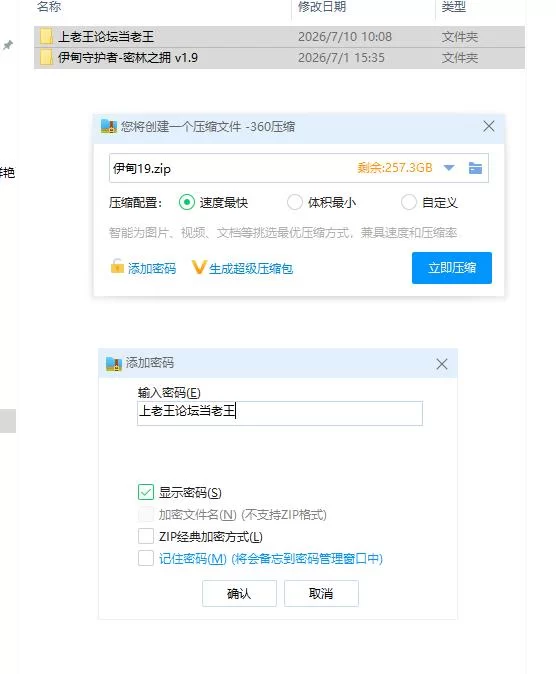The height and width of the screenshot is (674, 556).
Task: Select the 体积最小 radio option
Action: coord(295,202)
